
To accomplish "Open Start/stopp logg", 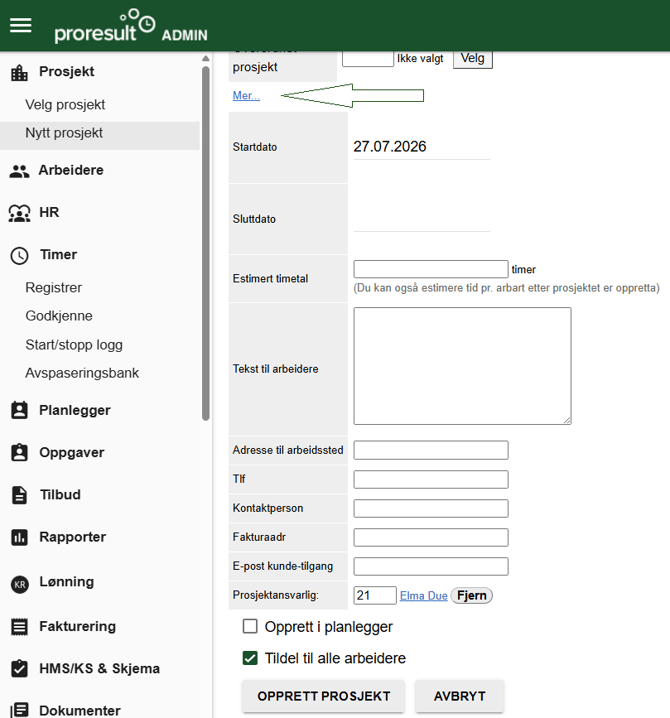I will click(74, 345).
